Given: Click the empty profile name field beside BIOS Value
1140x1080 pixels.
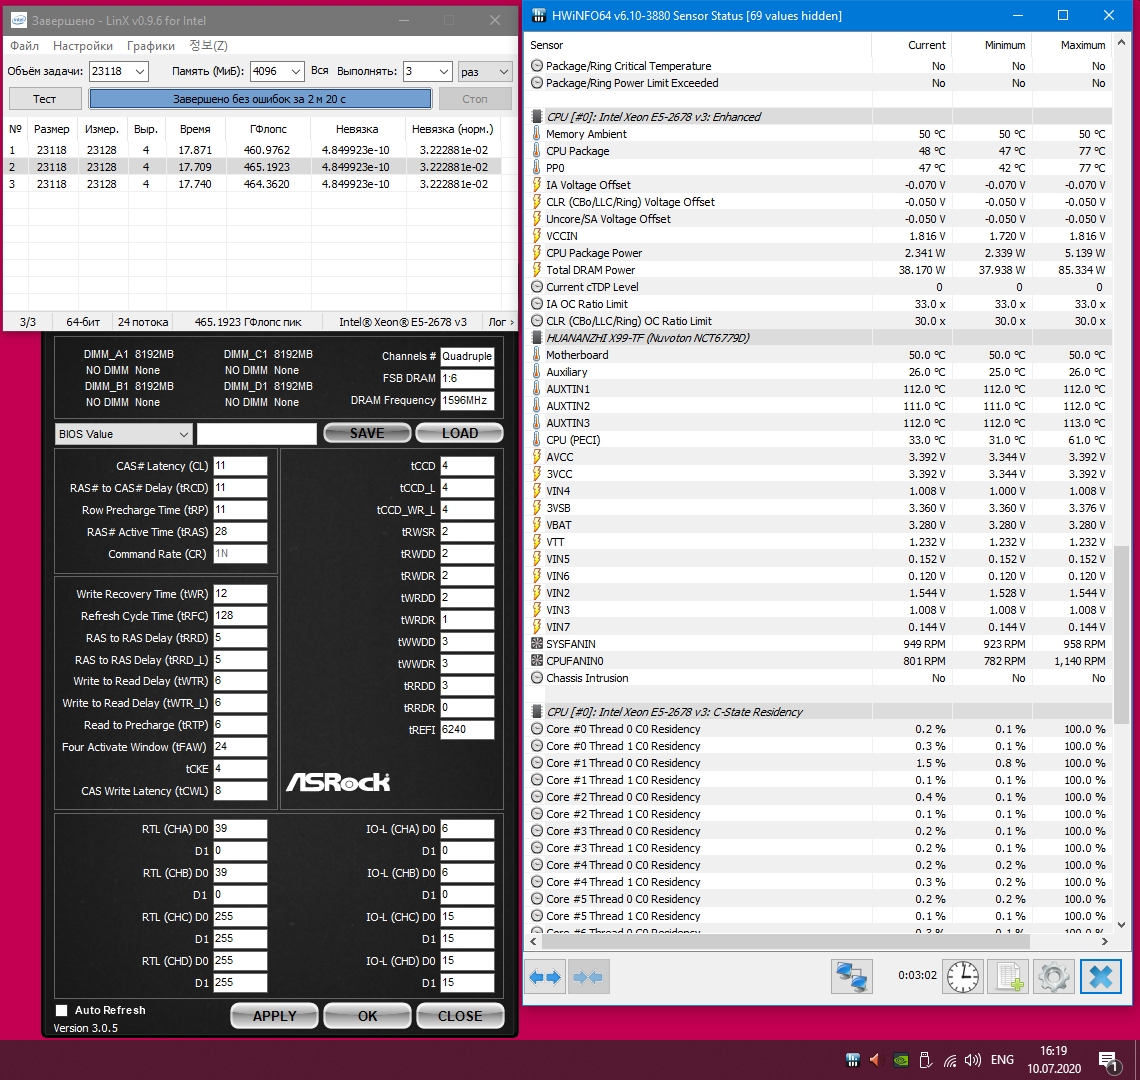Looking at the screenshot, I should (x=257, y=434).
